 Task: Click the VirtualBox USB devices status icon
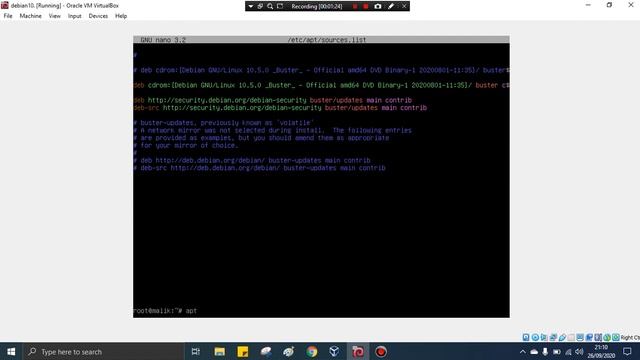[562, 337]
